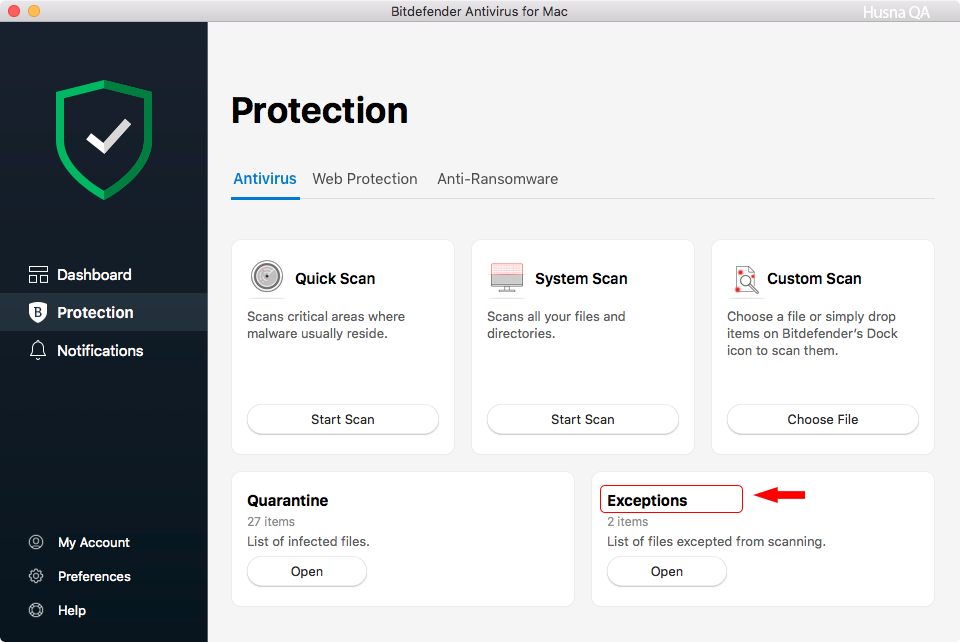The height and width of the screenshot is (642, 960).
Task: Open the Exceptions list
Action: 667,572
